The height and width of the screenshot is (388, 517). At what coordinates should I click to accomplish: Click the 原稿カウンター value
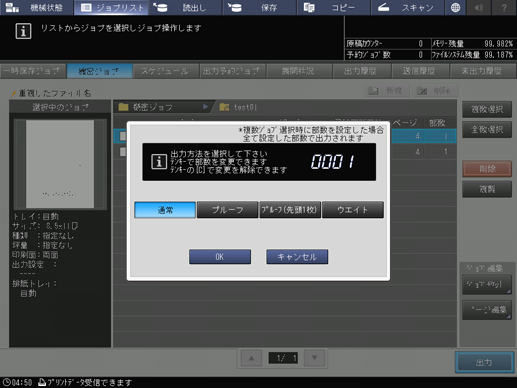[x=421, y=44]
